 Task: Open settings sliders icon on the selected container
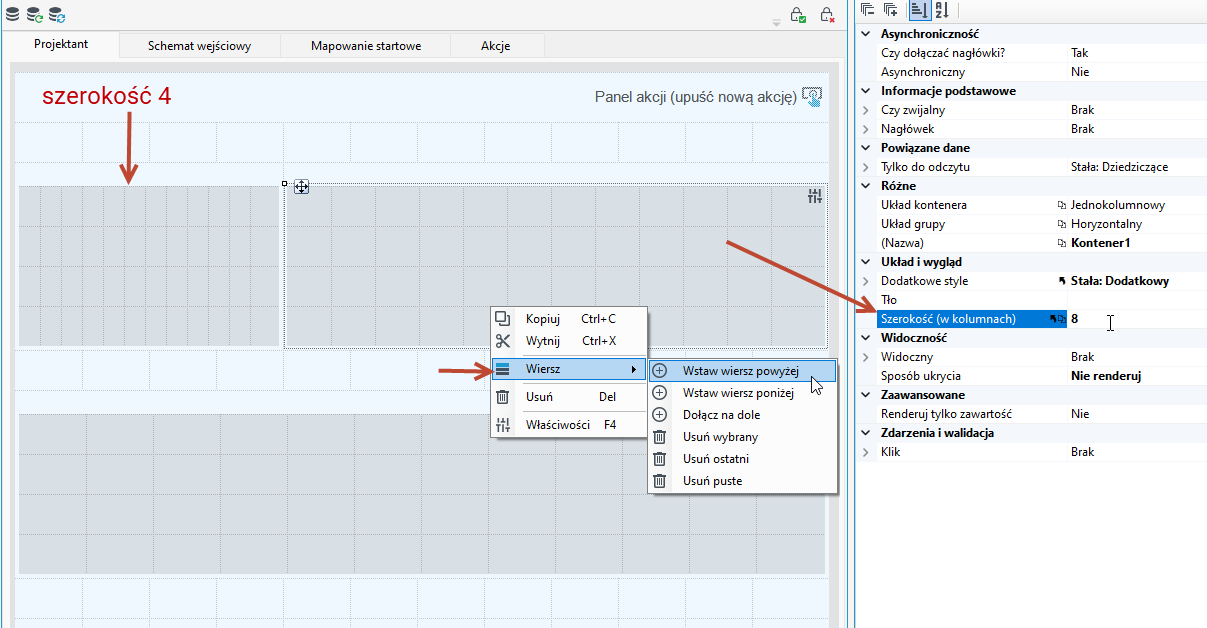click(815, 196)
